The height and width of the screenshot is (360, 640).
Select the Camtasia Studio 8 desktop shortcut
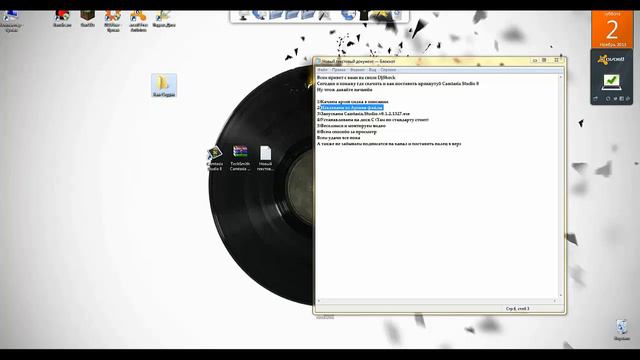(x=215, y=158)
